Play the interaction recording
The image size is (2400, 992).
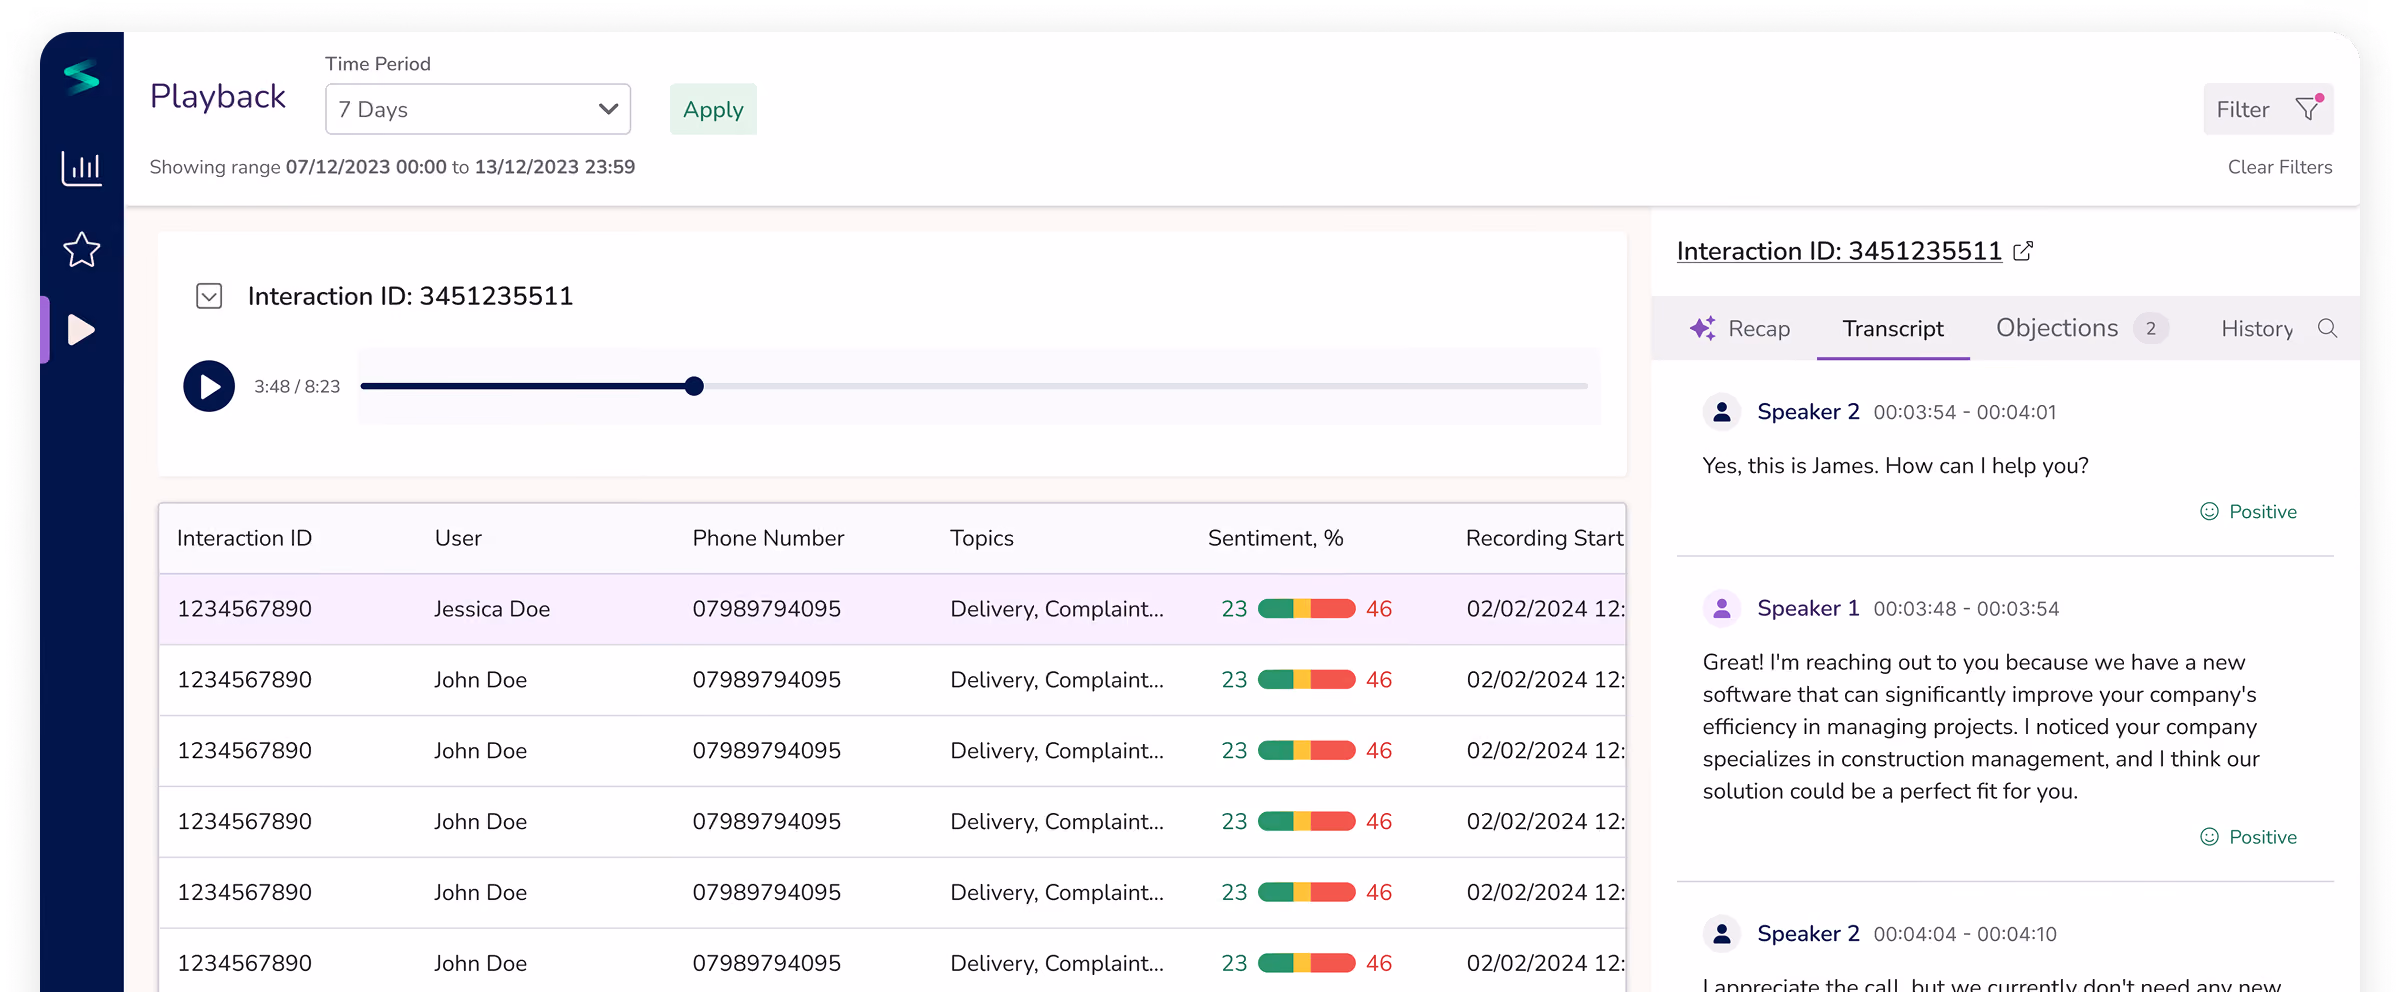point(209,386)
